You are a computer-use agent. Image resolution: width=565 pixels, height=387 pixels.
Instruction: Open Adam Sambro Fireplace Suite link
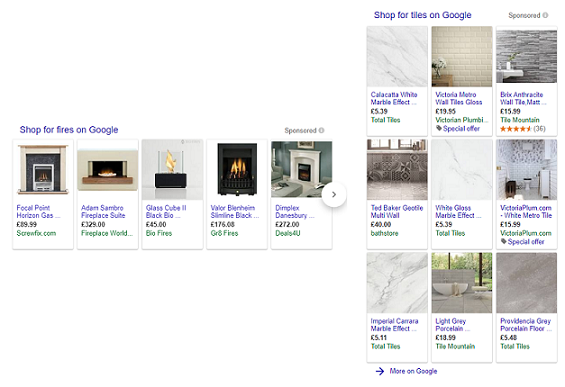click(103, 212)
